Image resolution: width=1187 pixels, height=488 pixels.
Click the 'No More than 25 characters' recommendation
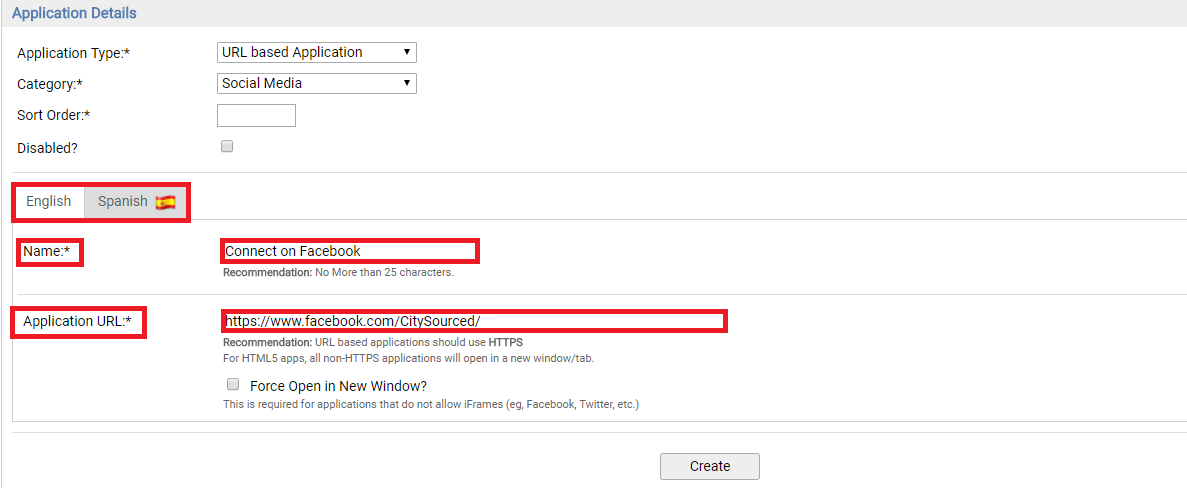[x=338, y=272]
